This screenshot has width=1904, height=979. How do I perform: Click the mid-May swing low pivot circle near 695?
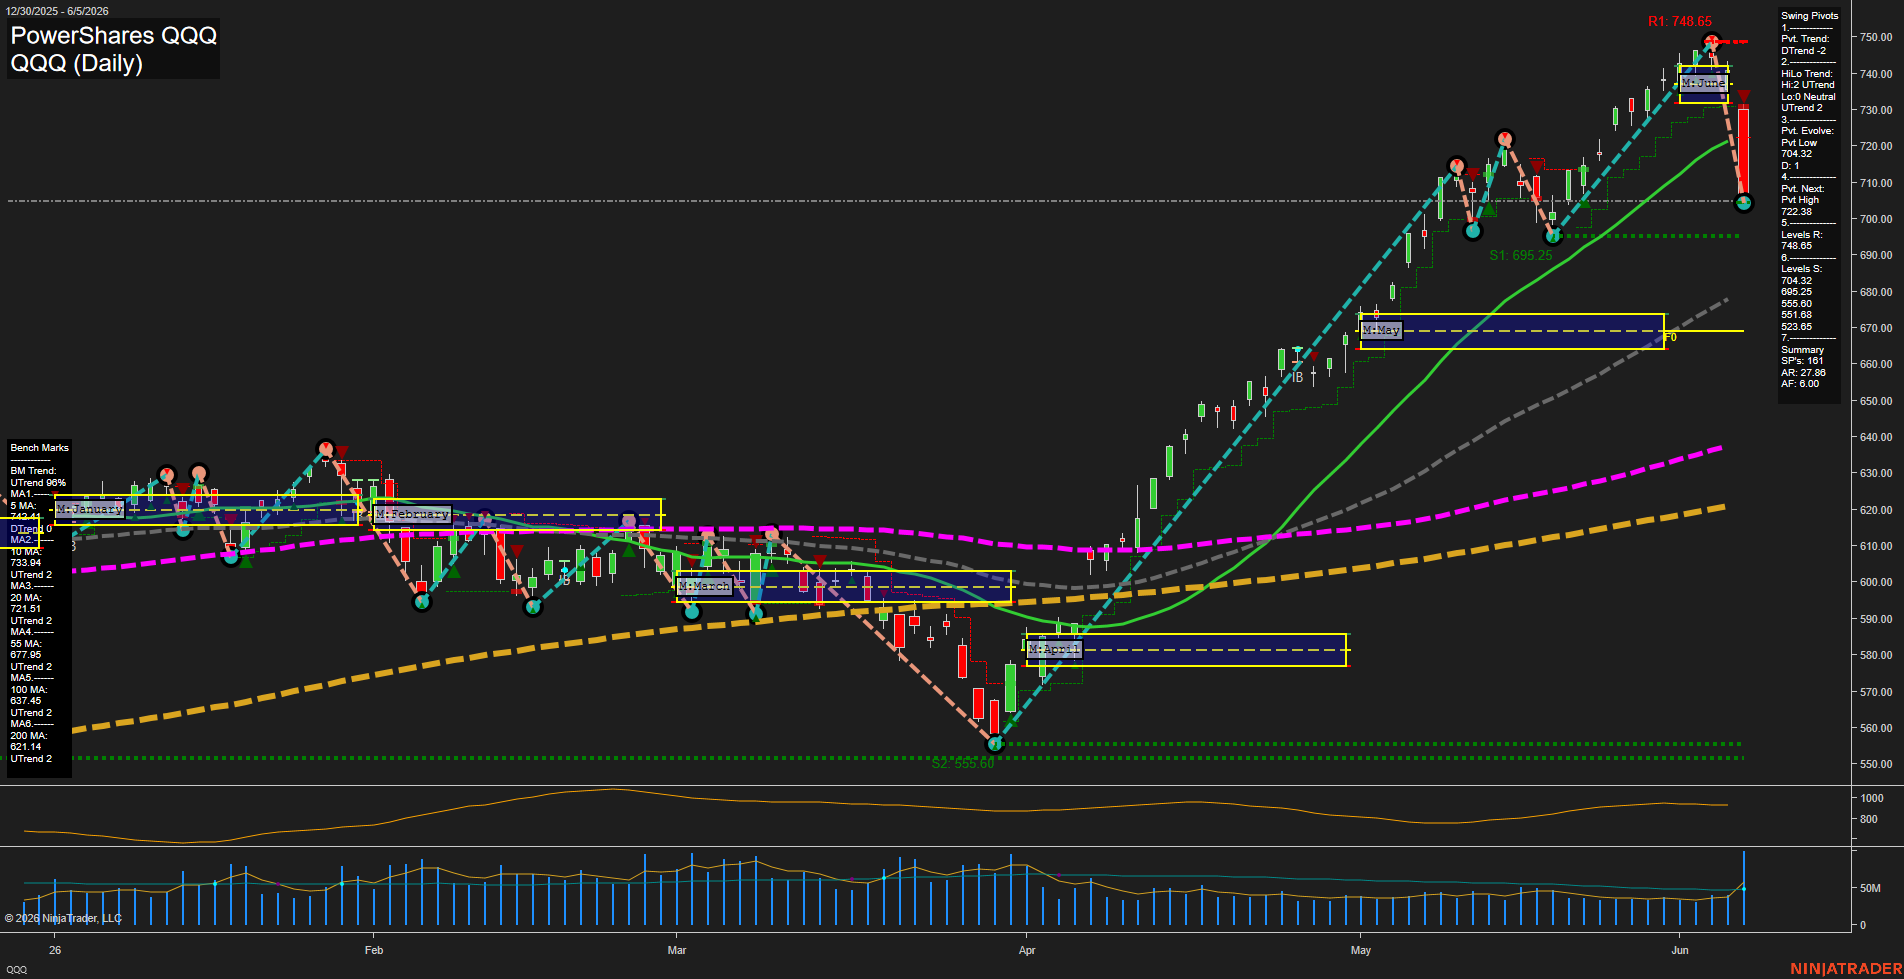pos(1553,237)
